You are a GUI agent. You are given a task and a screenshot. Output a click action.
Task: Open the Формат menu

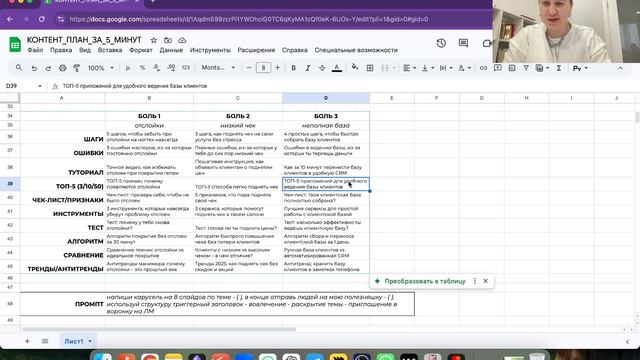pos(141,50)
